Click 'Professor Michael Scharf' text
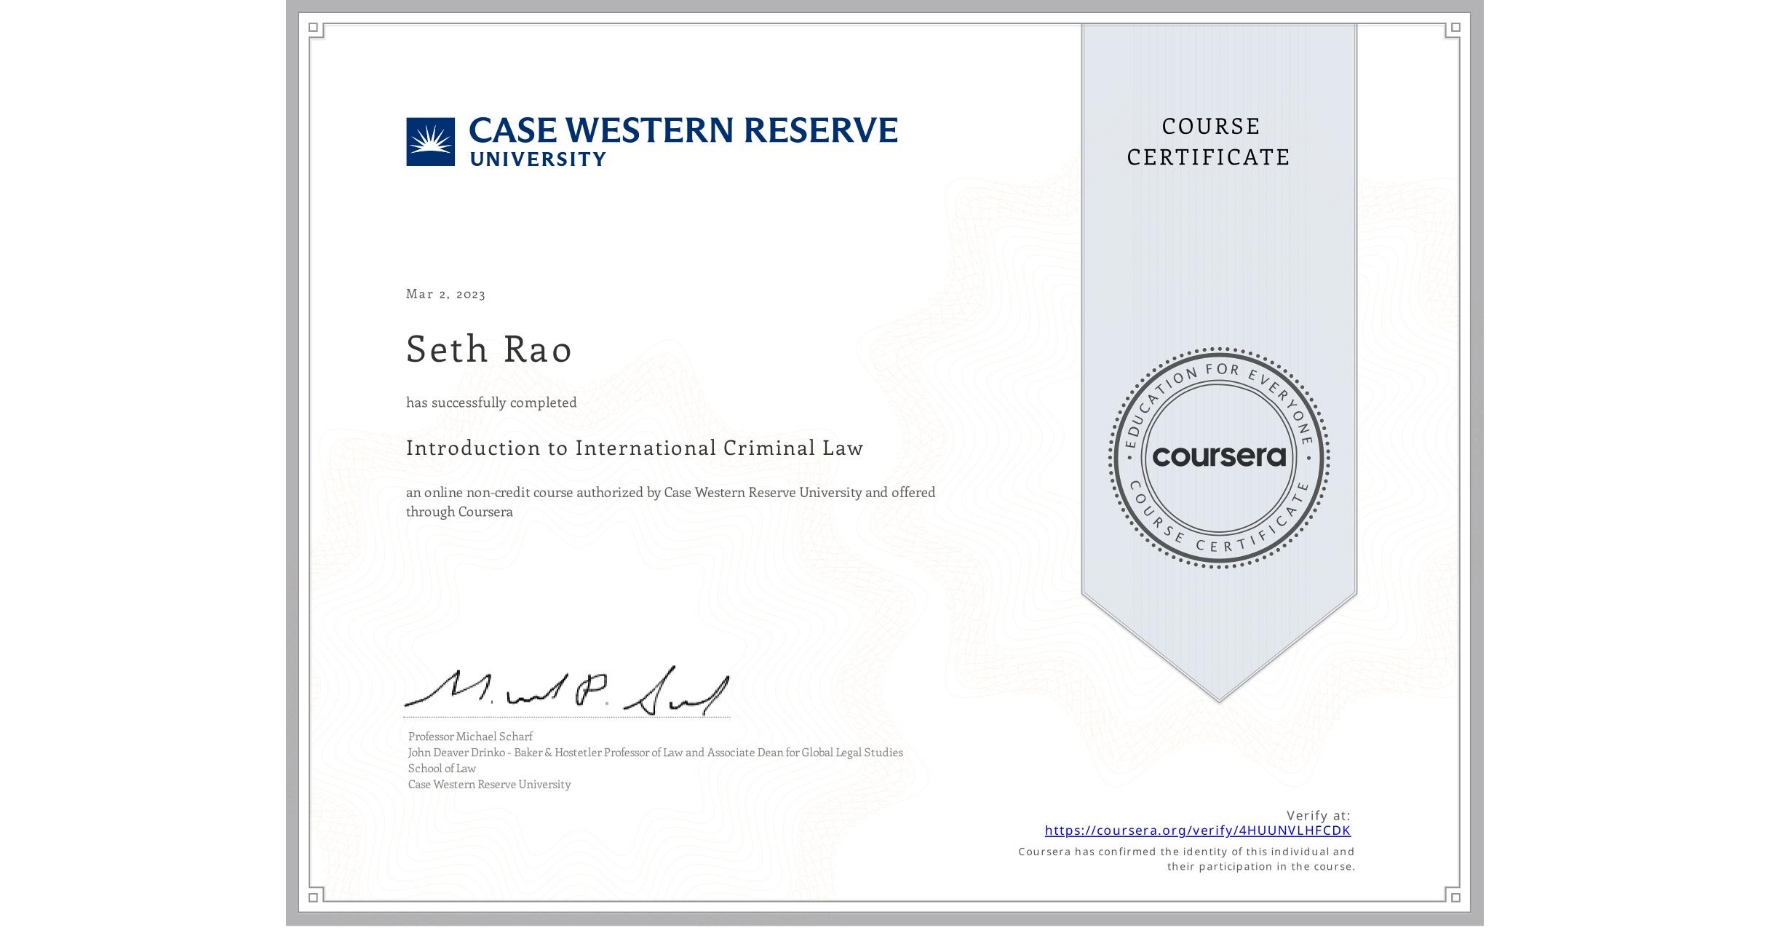 coord(470,736)
